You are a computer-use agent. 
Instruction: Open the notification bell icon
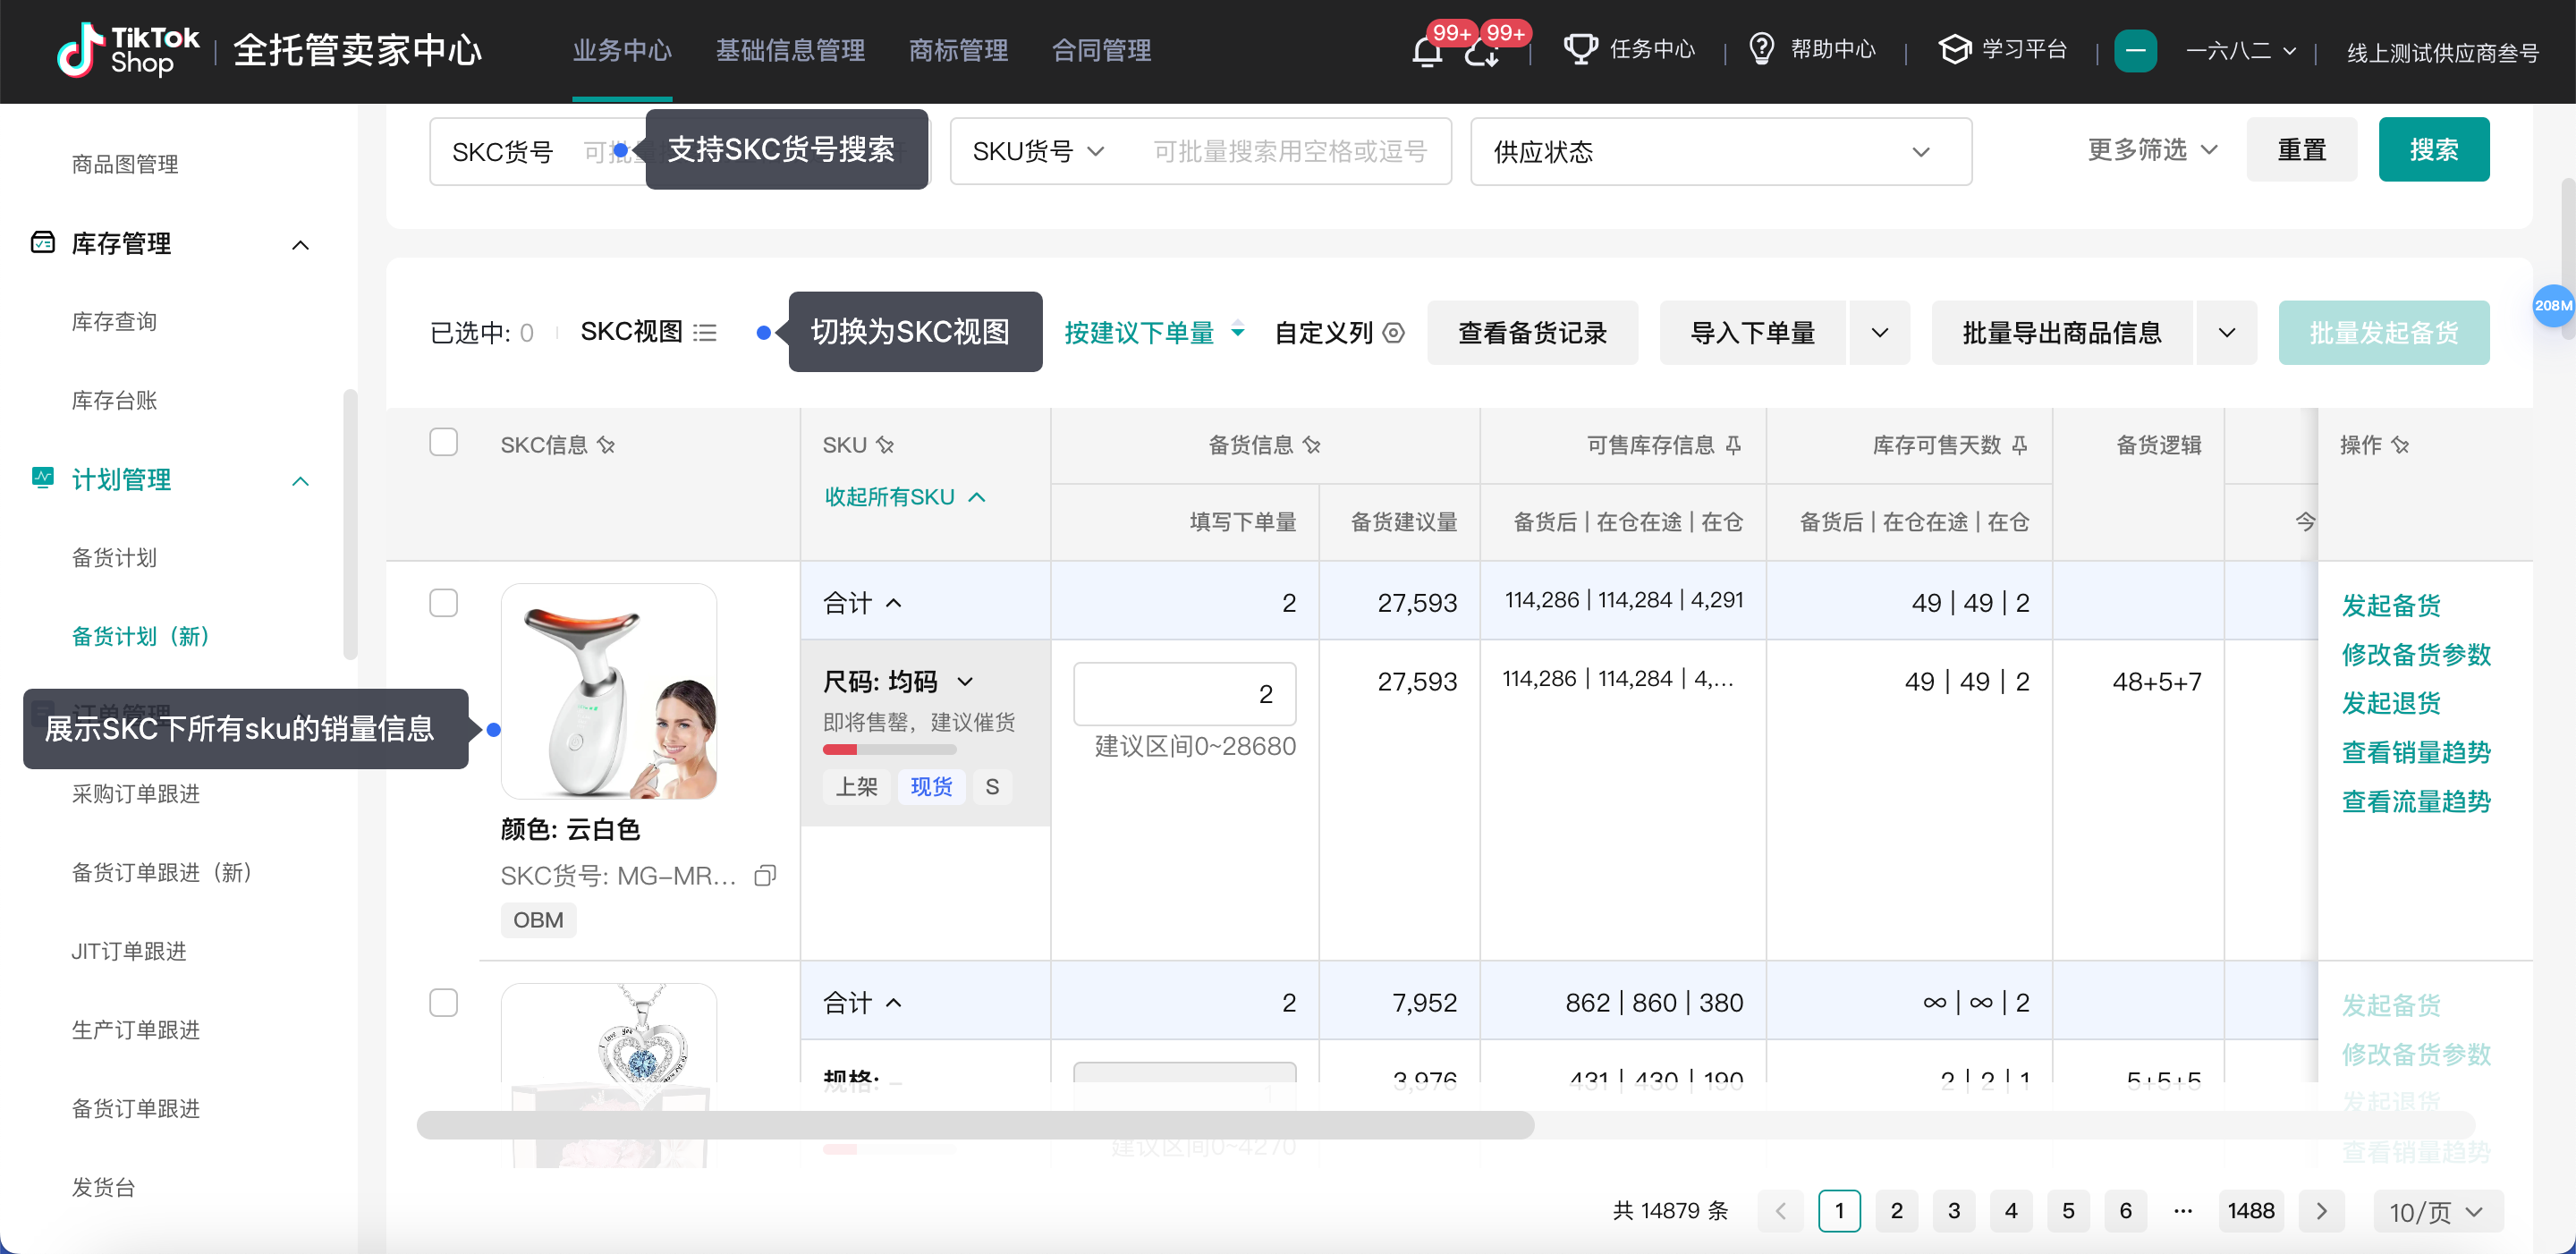tap(1427, 51)
